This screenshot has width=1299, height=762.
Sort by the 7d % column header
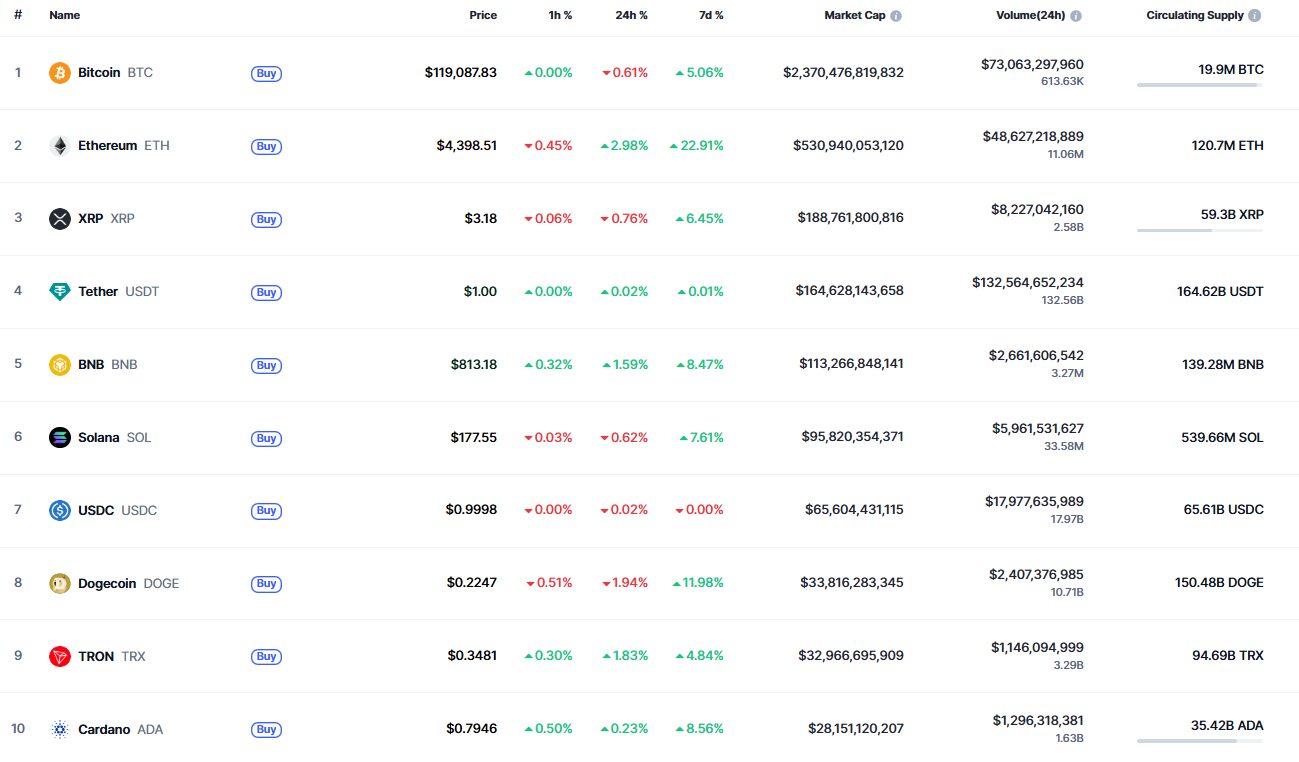pos(711,16)
